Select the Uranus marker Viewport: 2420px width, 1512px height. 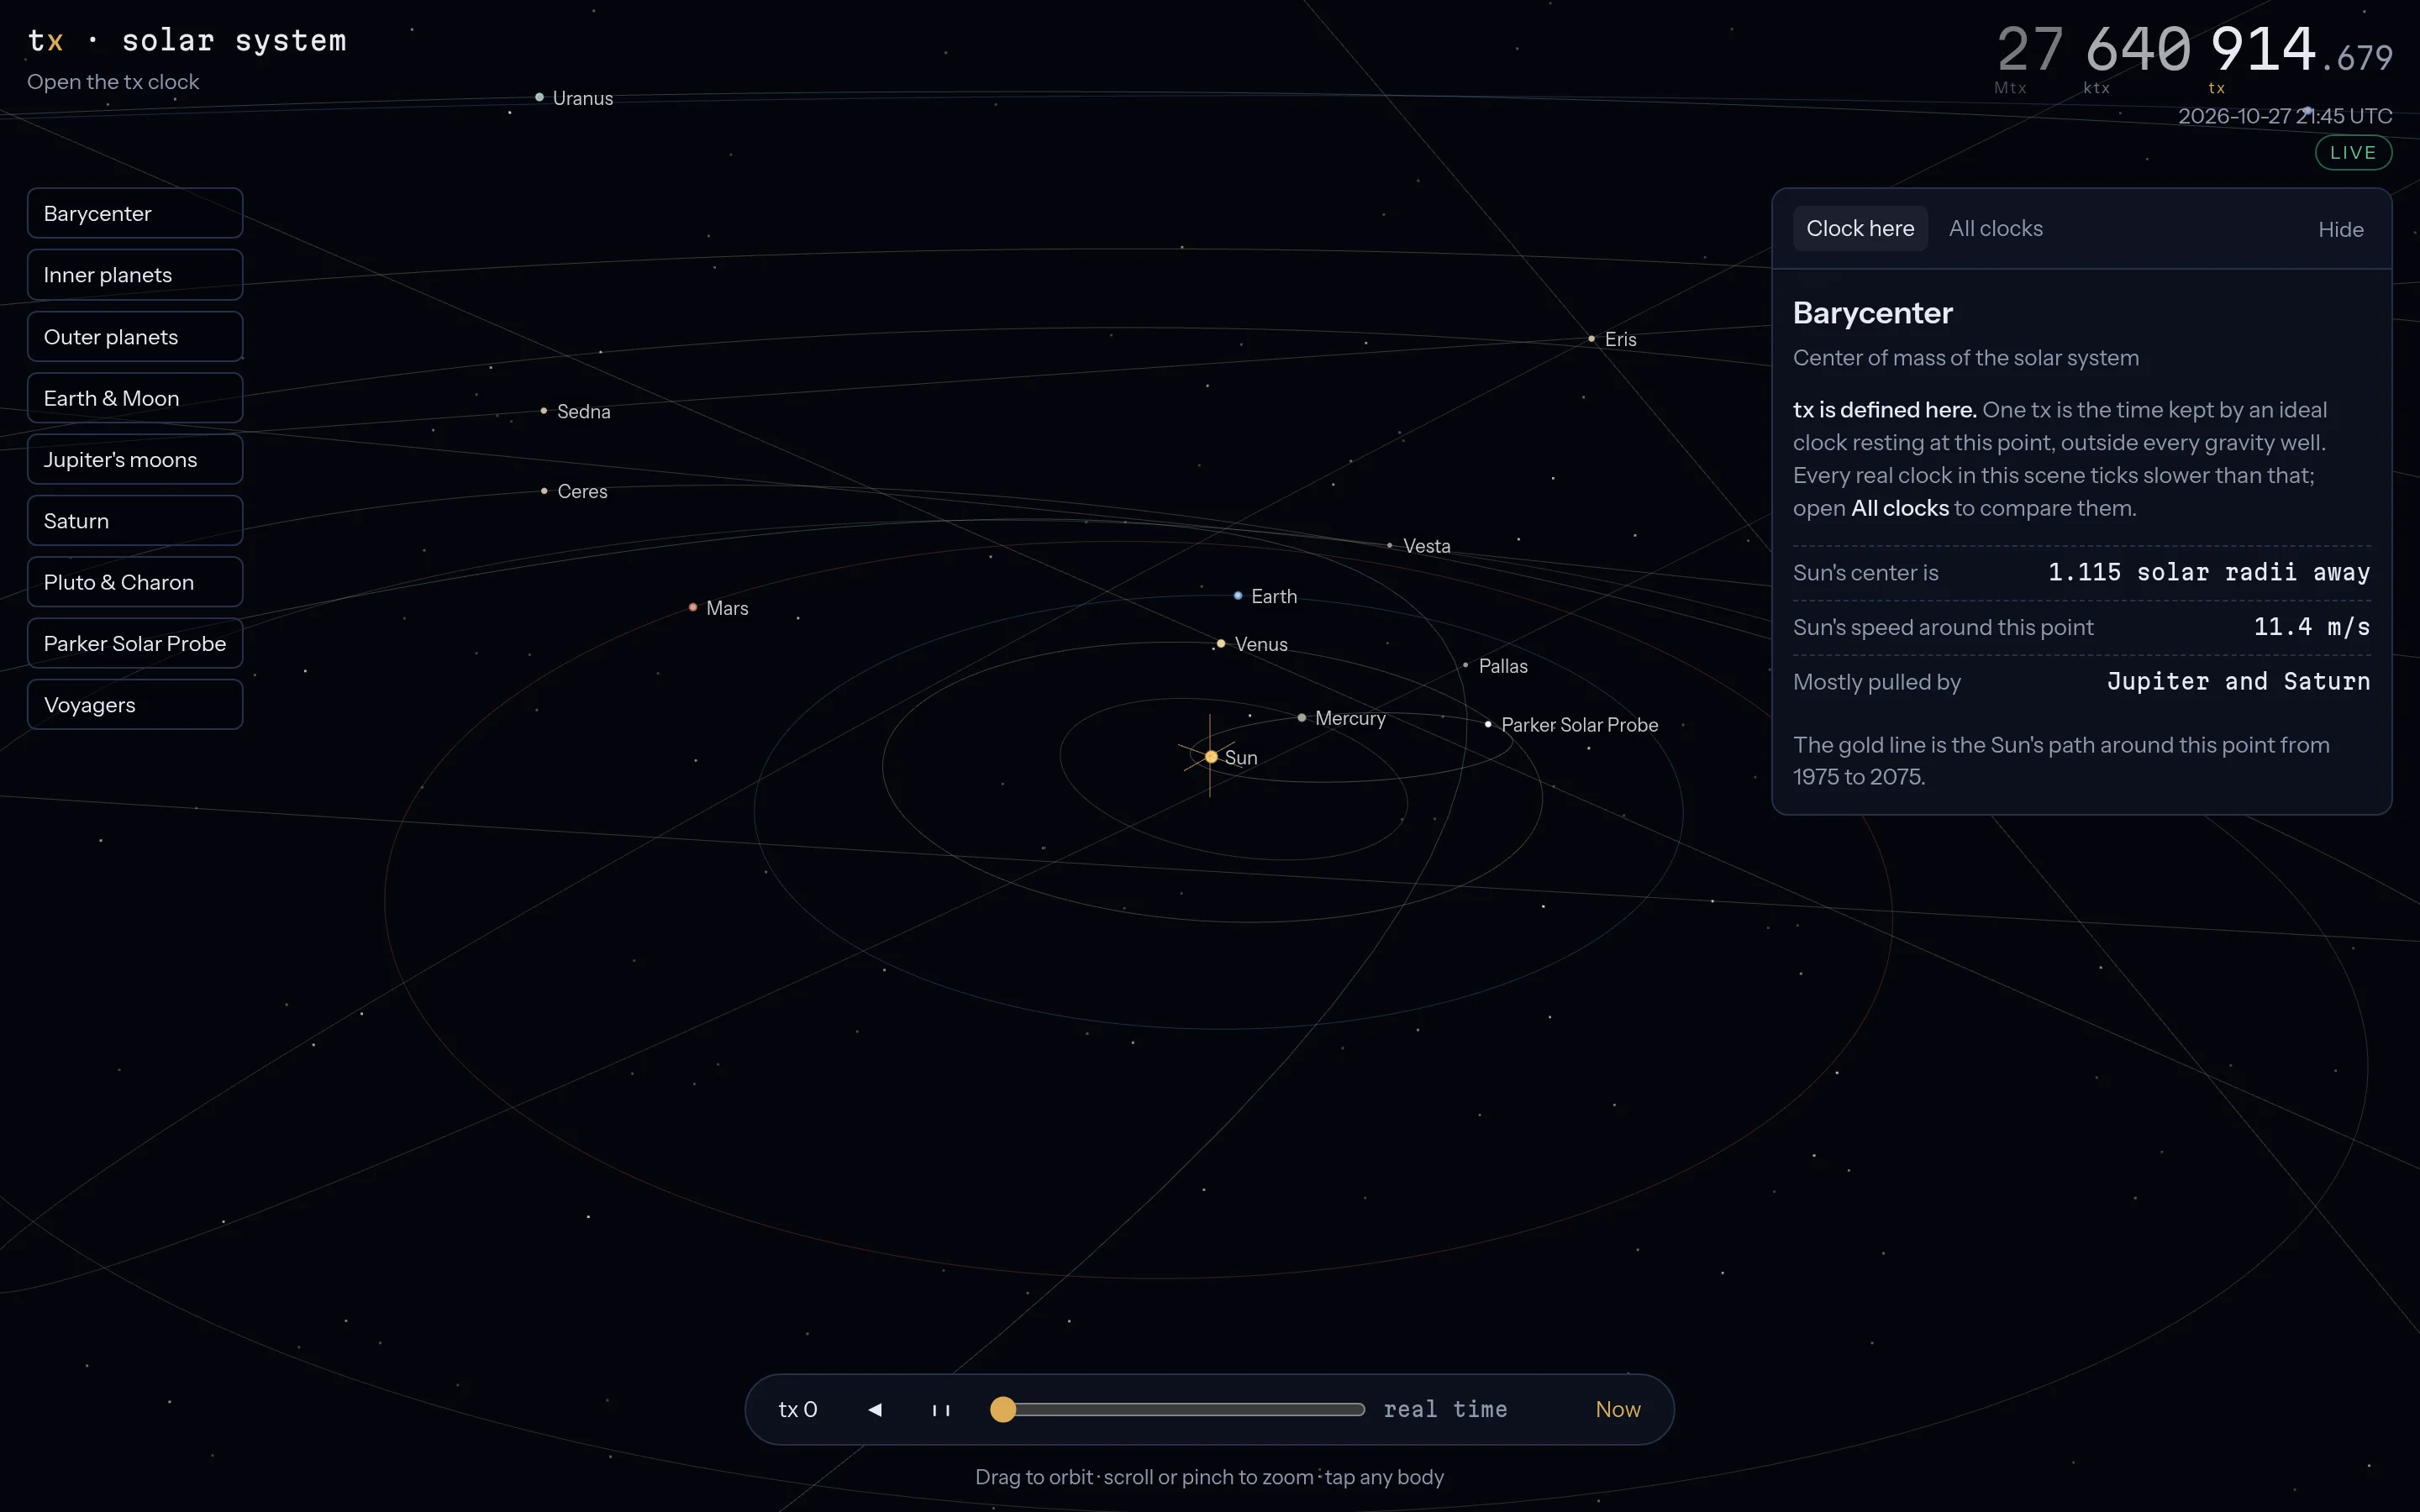[540, 97]
